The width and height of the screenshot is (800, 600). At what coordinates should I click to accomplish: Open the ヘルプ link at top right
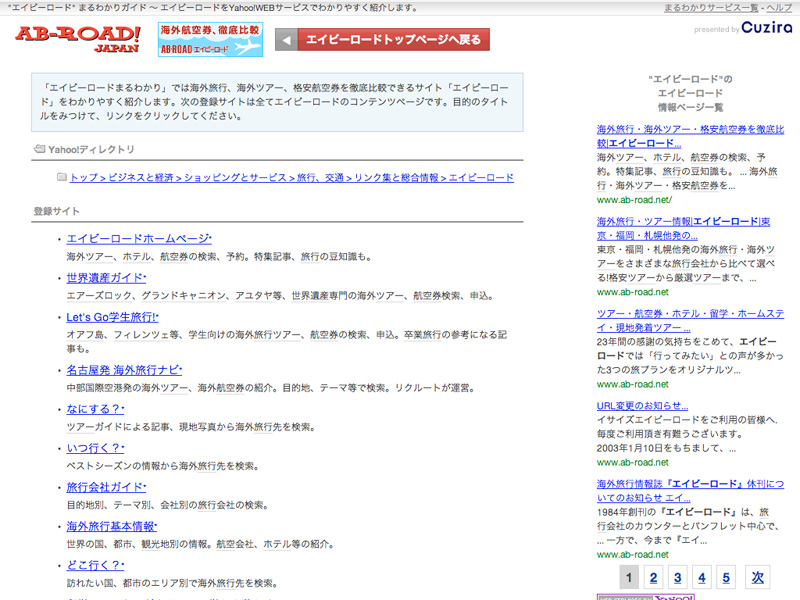point(780,8)
